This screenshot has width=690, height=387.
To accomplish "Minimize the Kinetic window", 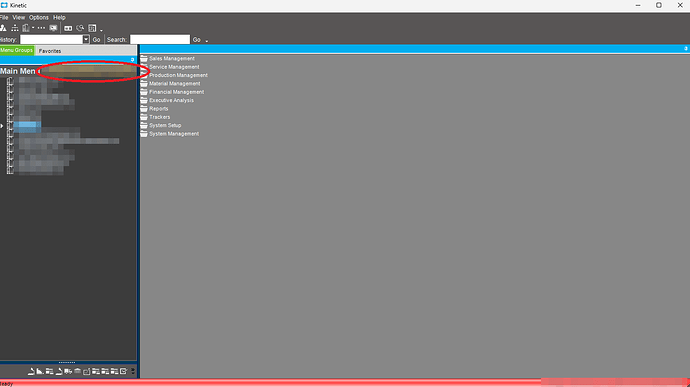I will coord(638,5).
